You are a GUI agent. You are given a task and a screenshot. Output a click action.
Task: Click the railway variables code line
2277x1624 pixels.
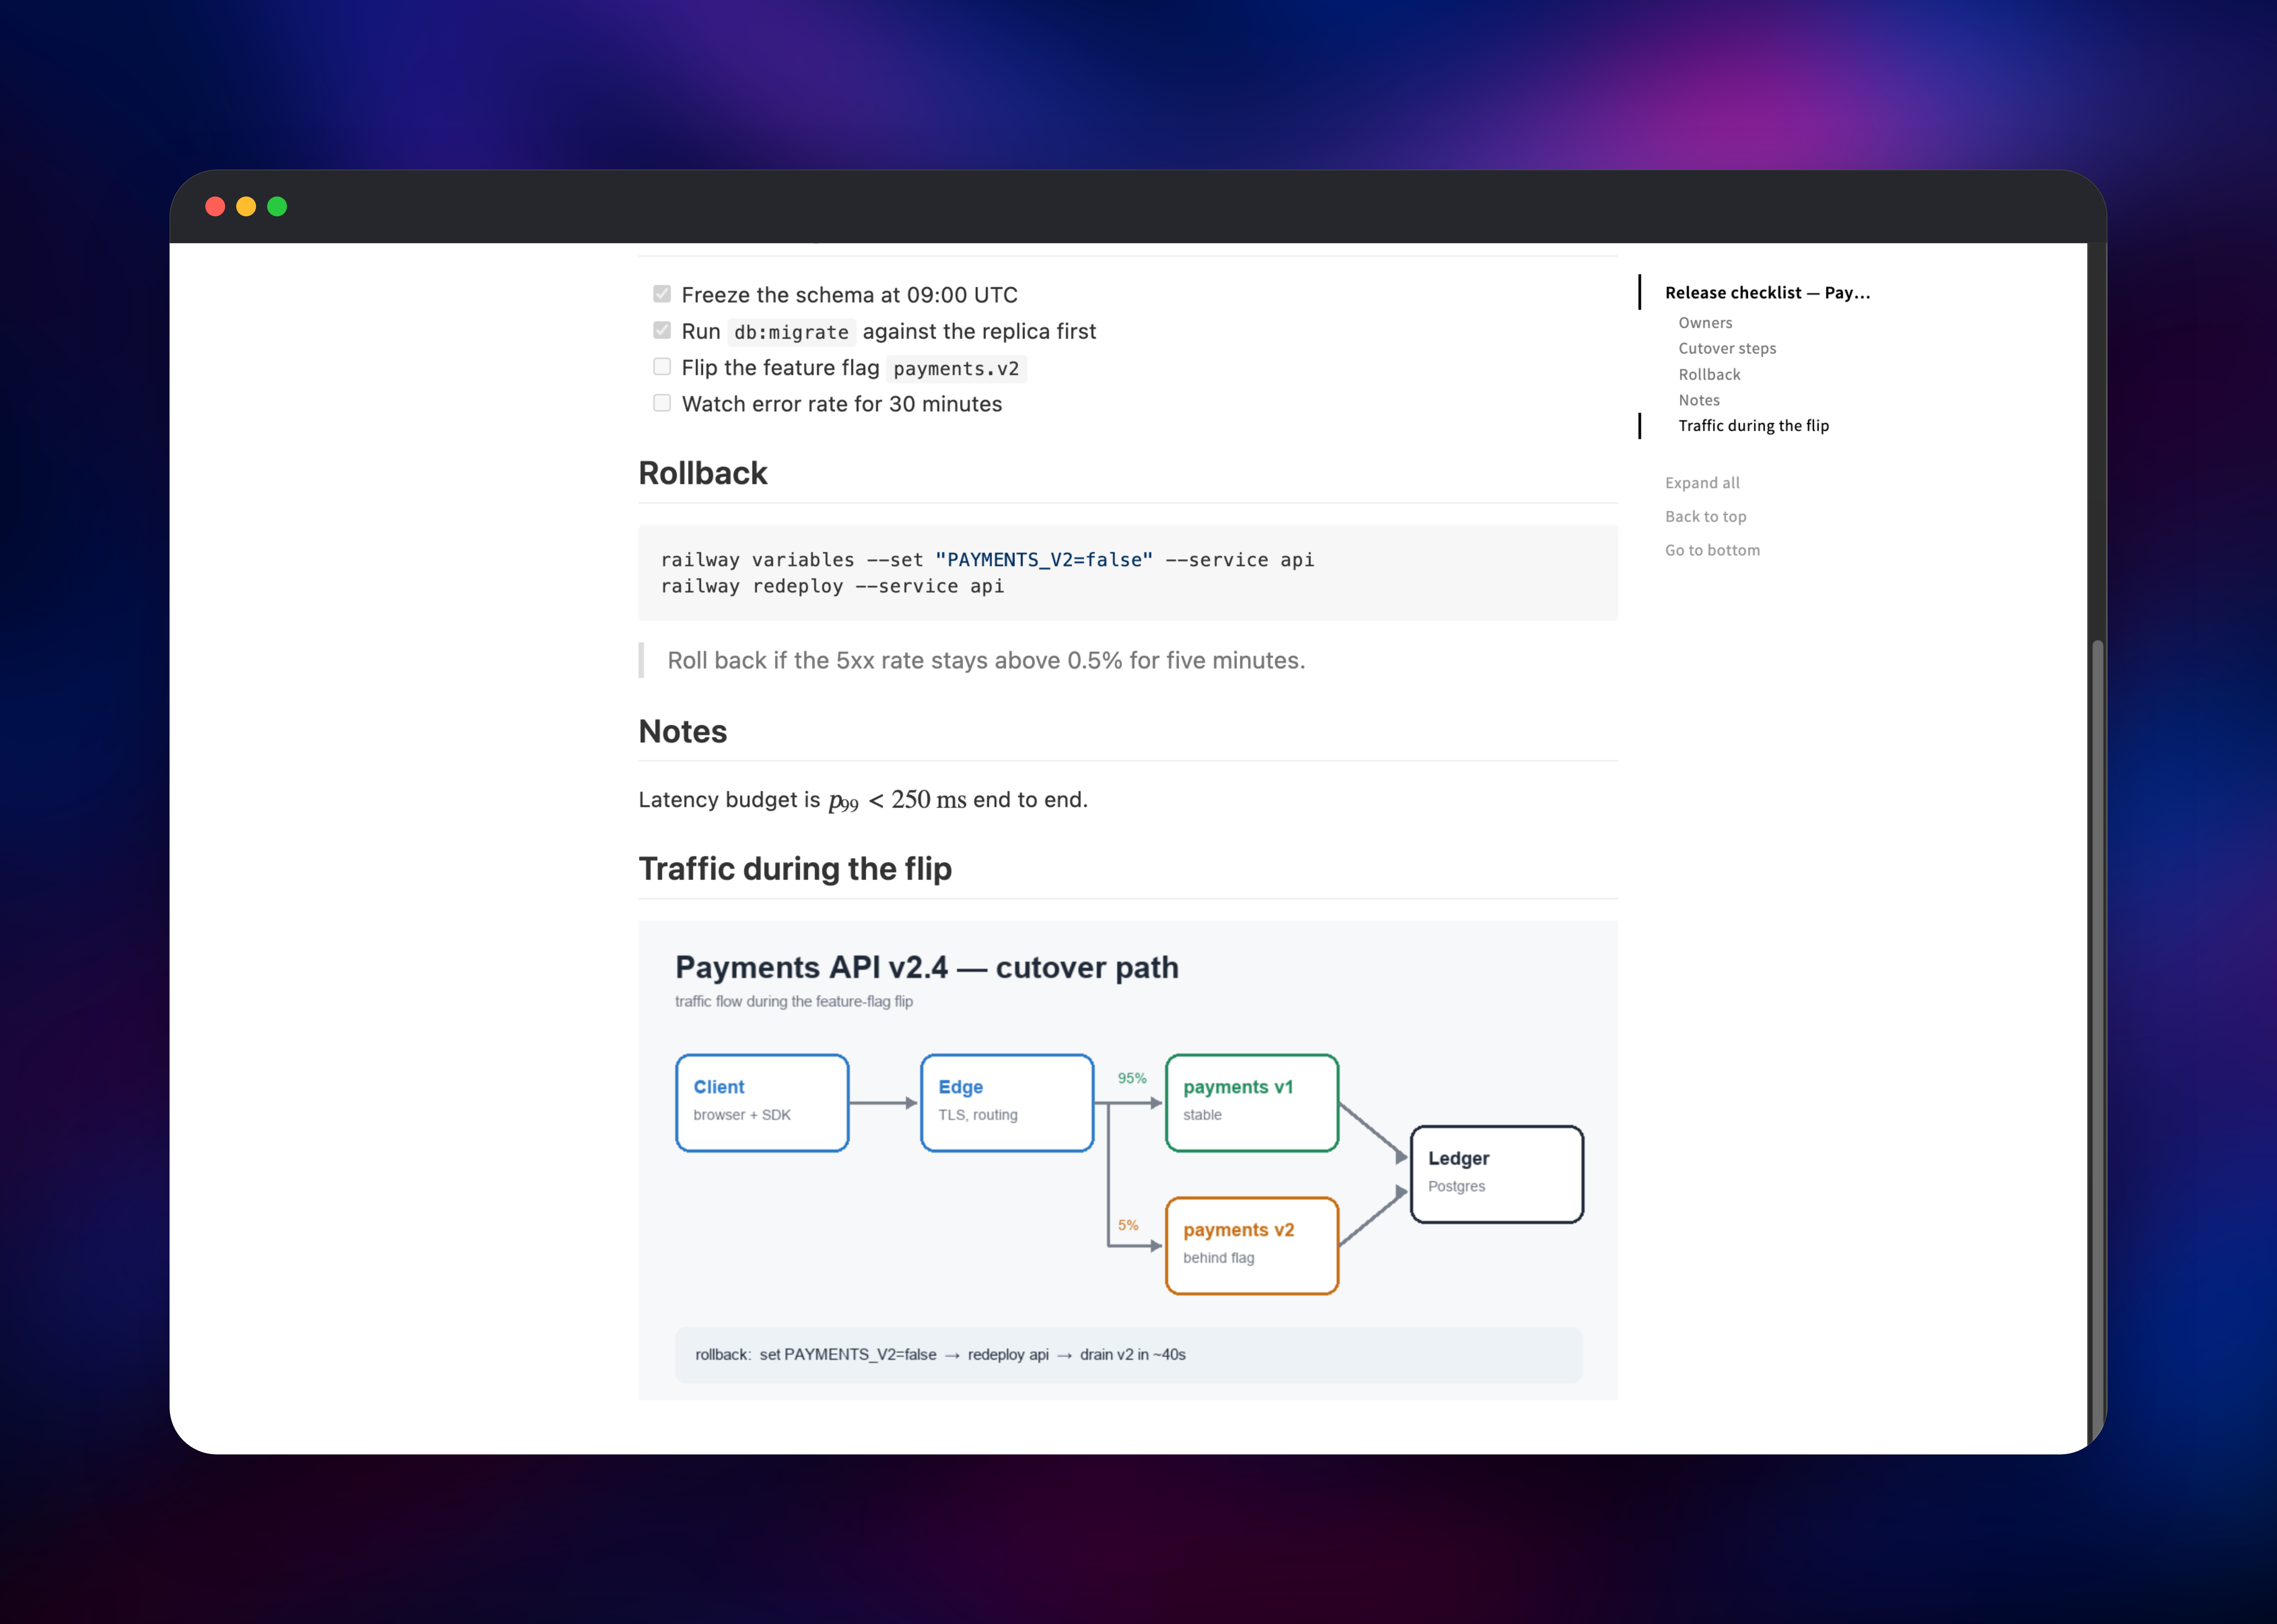pyautogui.click(x=987, y=560)
